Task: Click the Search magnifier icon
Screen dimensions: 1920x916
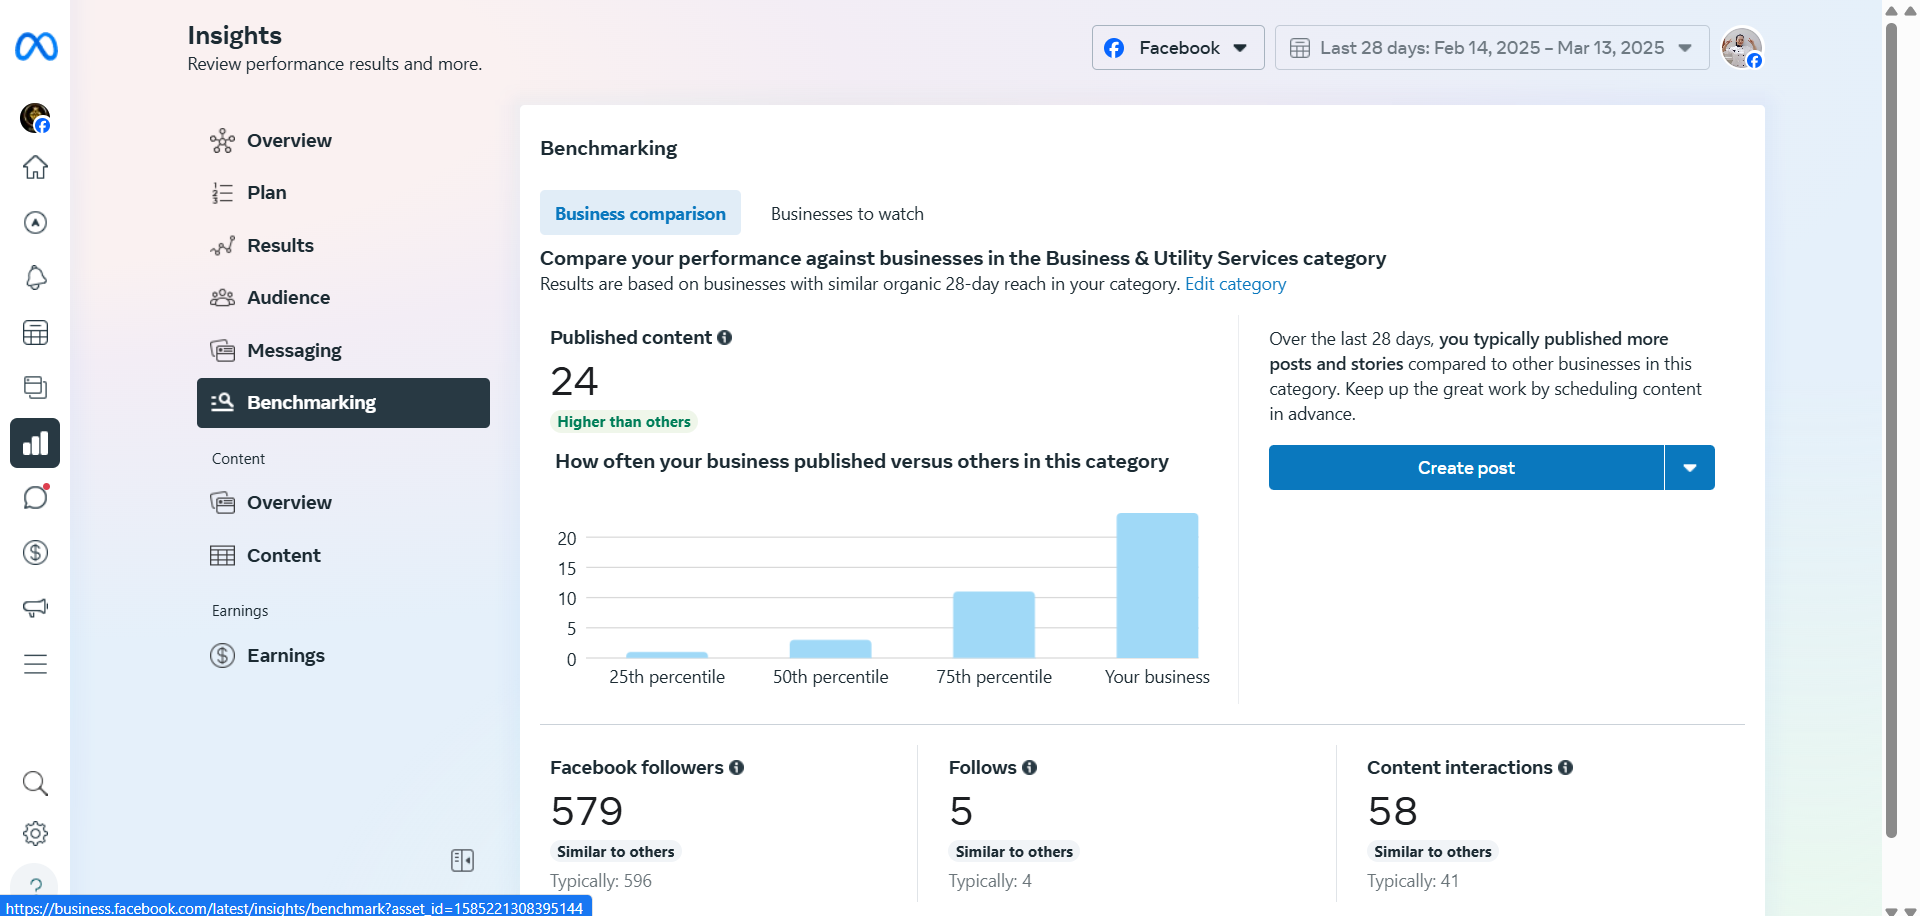Action: [35, 783]
